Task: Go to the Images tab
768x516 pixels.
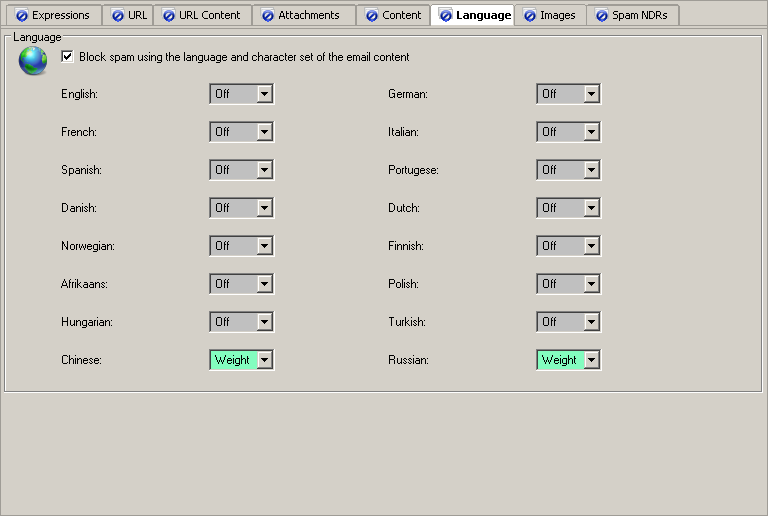Action: (x=549, y=15)
